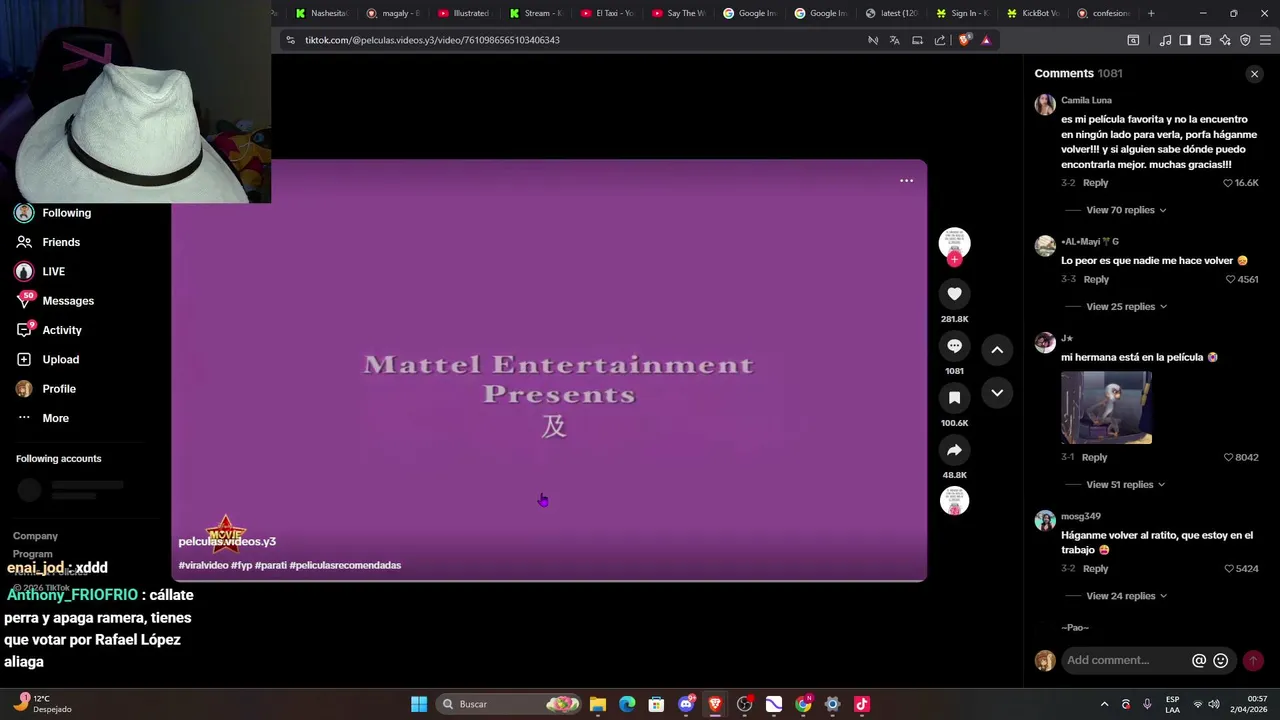Click the Add comment input field
This screenshot has height=720, width=1280.
(x=1125, y=661)
